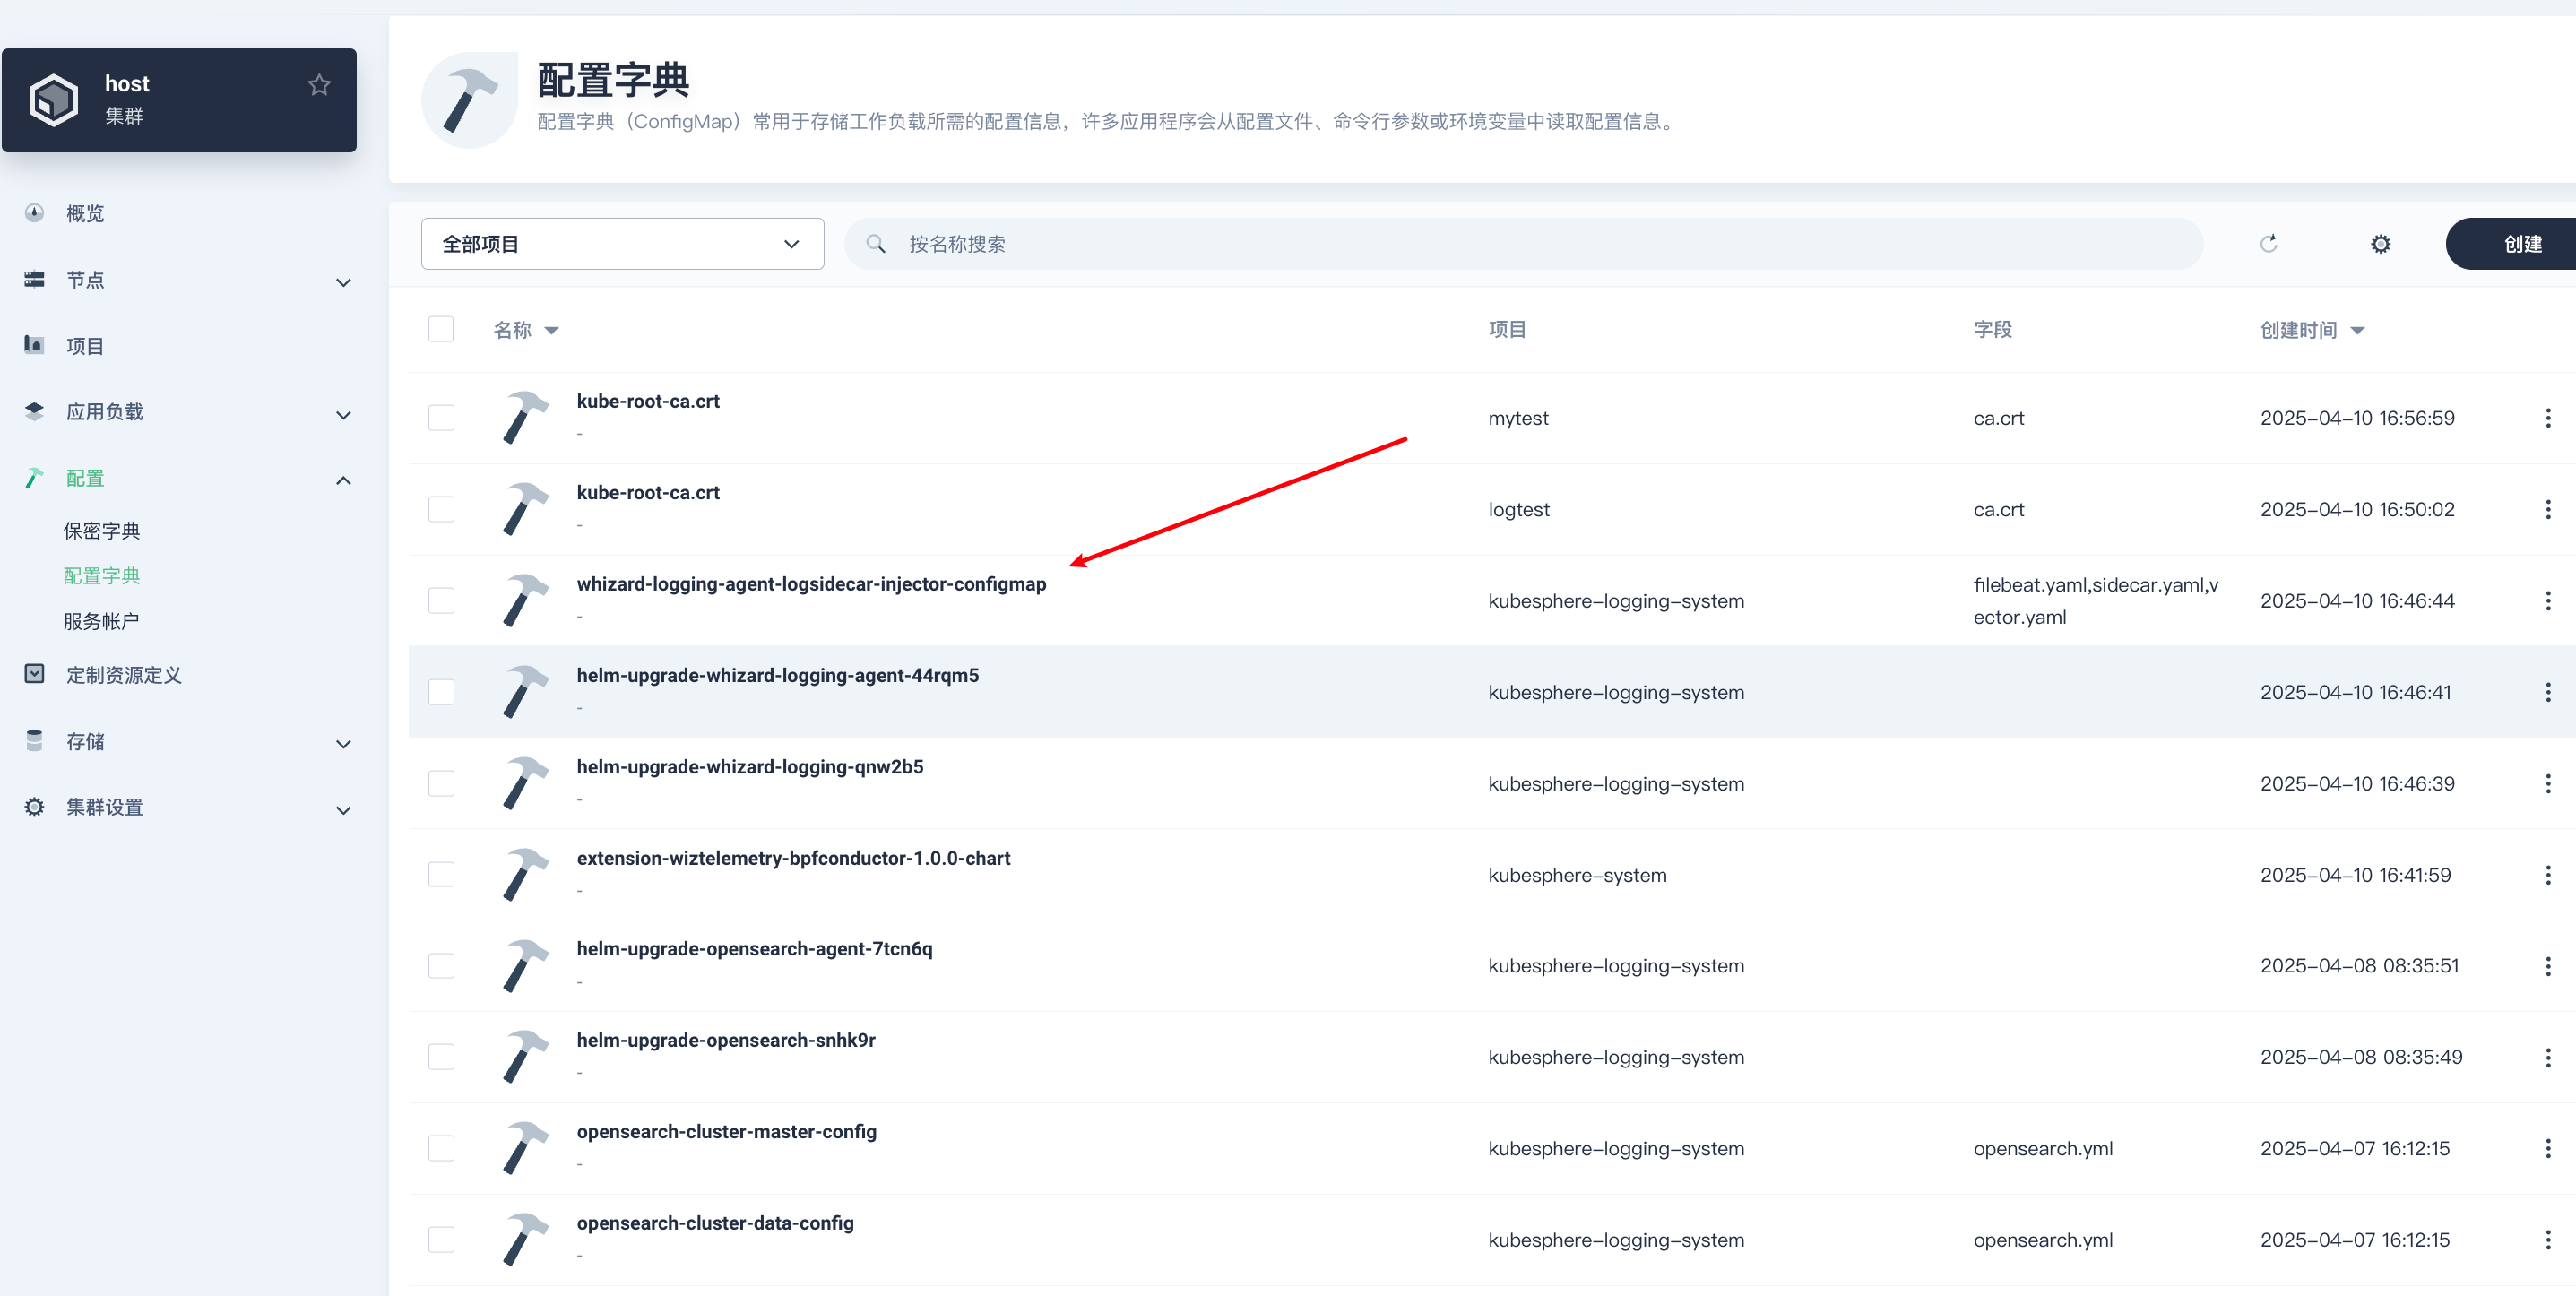Expand the 集群设置 sidebar section
This screenshot has width=2576, height=1296.
pos(343,810)
